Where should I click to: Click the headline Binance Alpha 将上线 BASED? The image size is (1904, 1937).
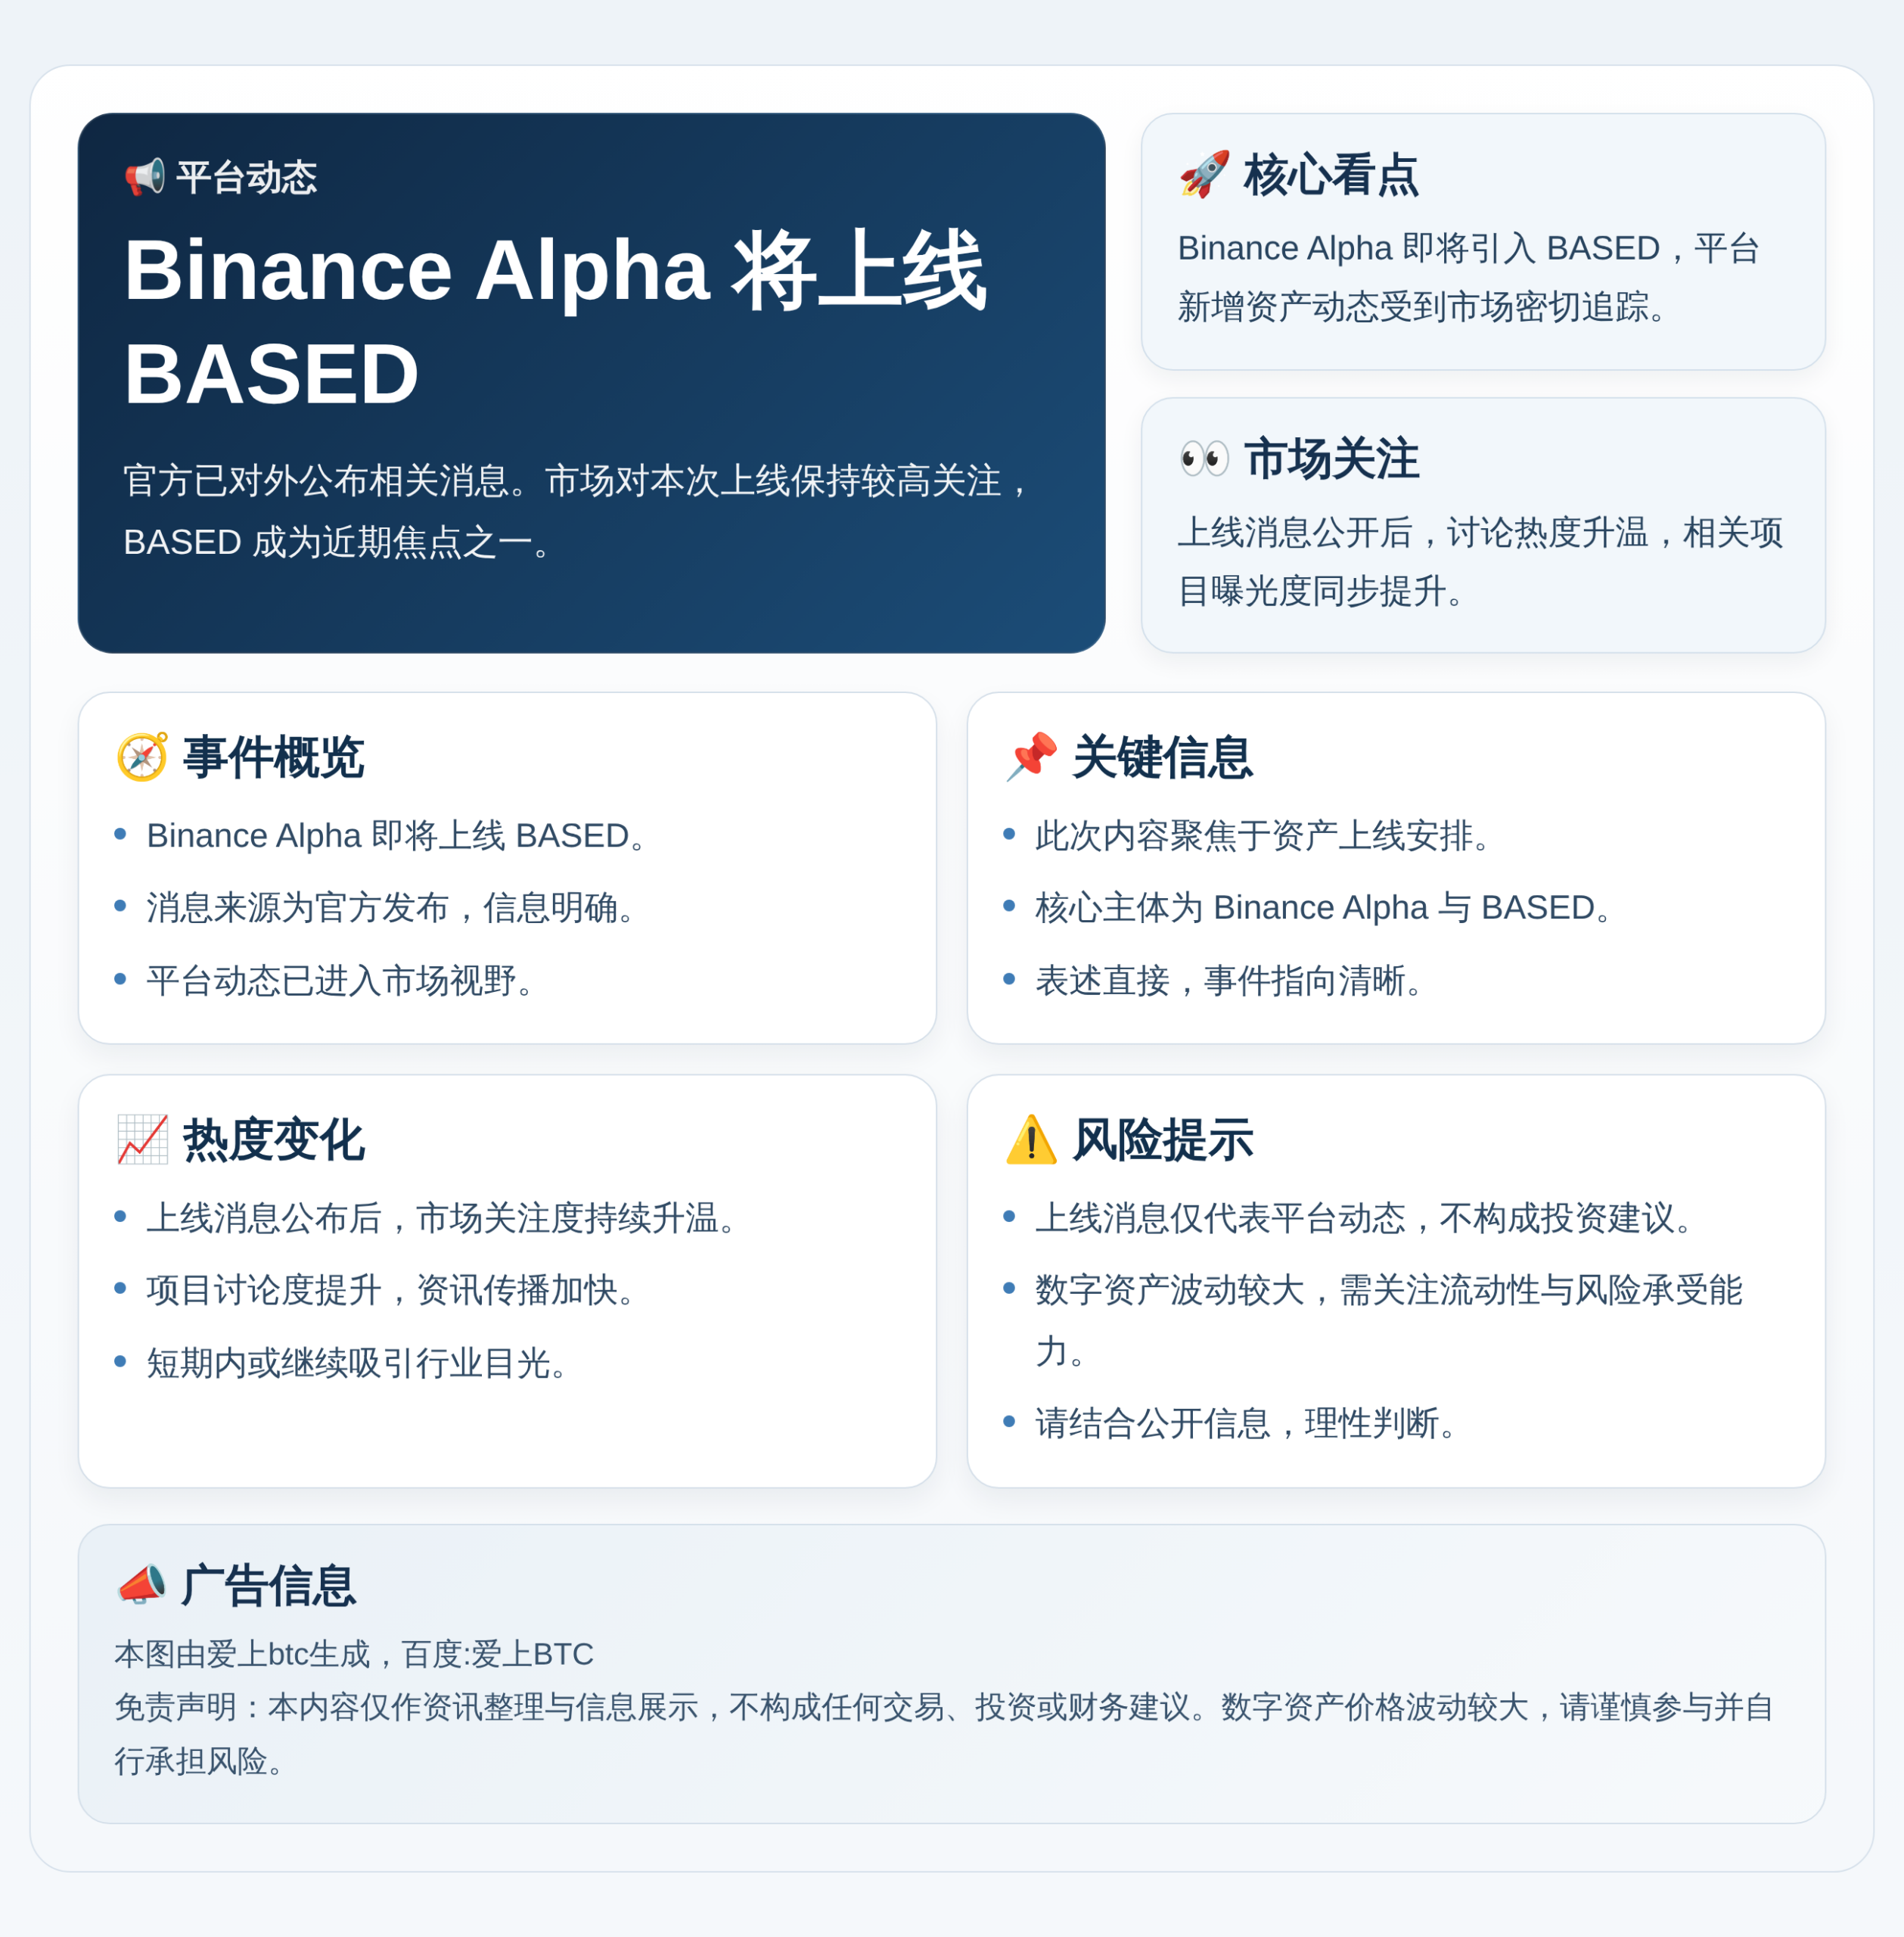pos(555,320)
